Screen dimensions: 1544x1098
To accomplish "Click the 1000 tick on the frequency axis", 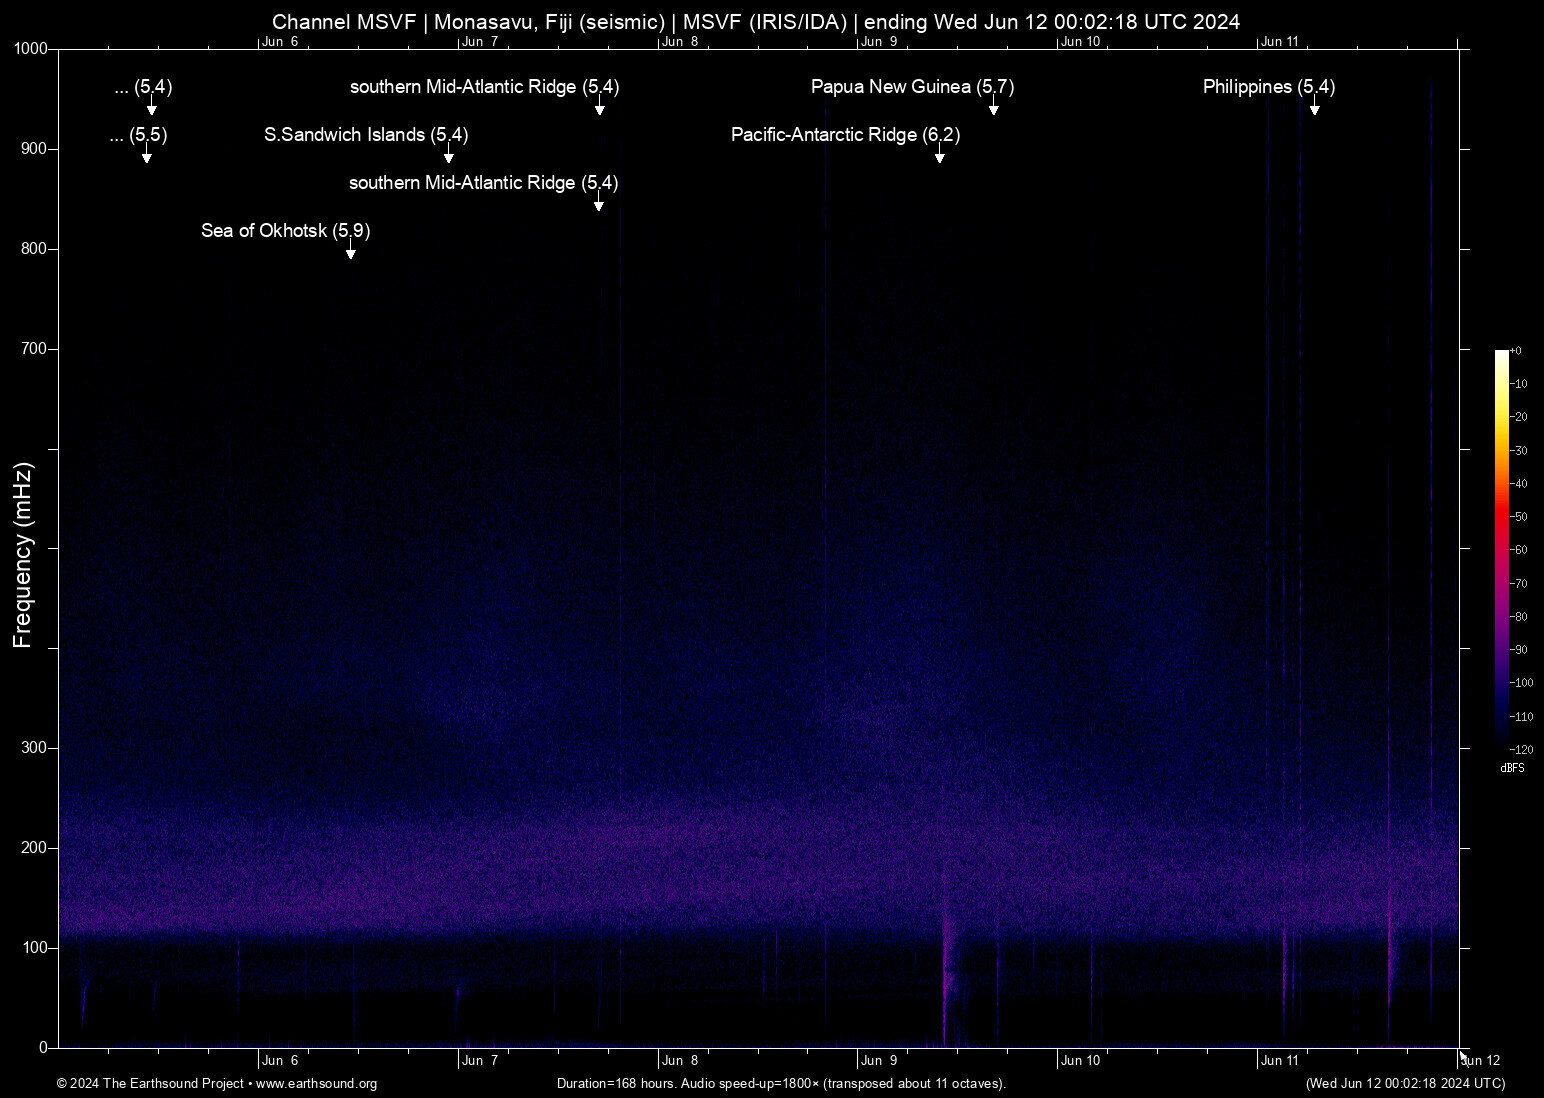I will pyautogui.click(x=30, y=49).
